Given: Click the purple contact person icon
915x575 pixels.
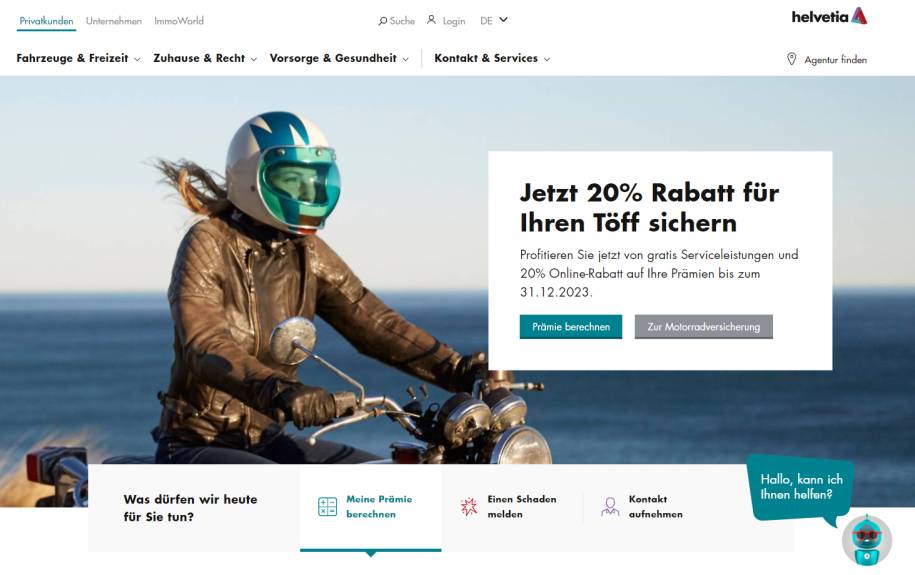Looking at the screenshot, I should [610, 506].
